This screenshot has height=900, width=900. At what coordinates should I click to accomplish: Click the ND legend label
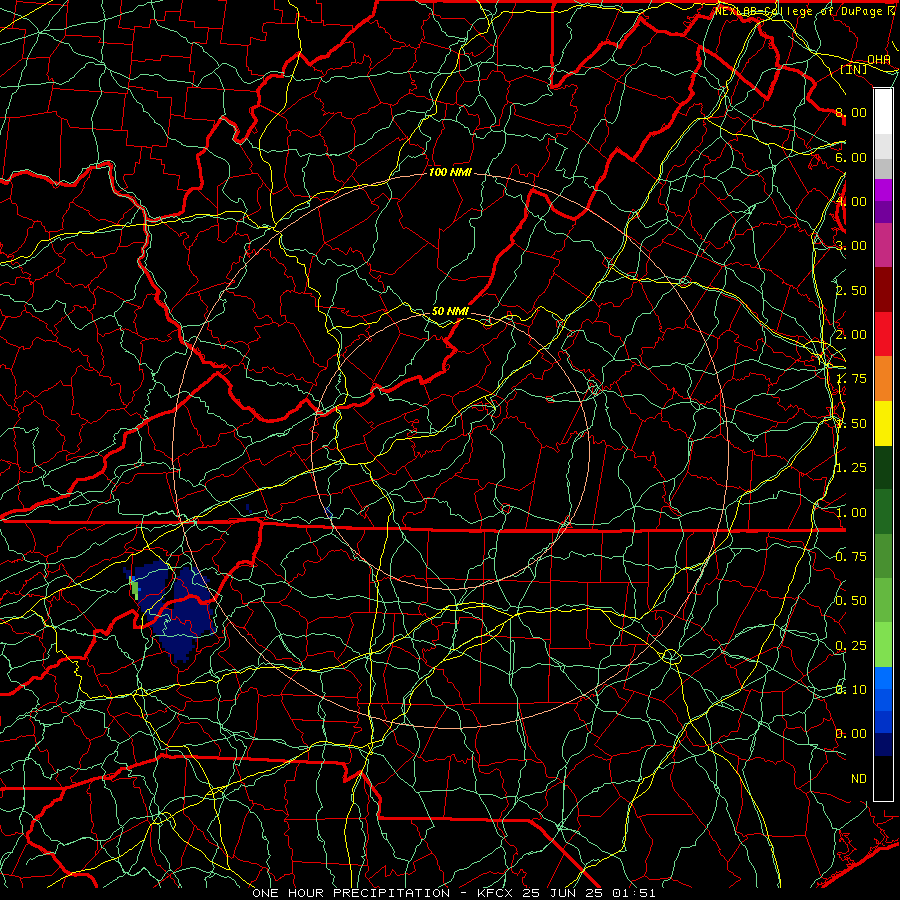point(859,779)
